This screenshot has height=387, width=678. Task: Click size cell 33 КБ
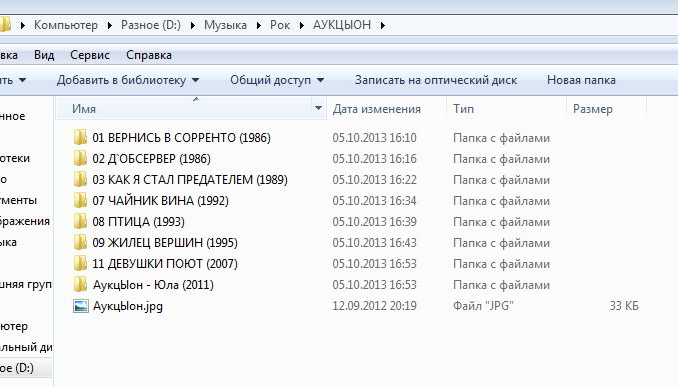click(x=624, y=306)
